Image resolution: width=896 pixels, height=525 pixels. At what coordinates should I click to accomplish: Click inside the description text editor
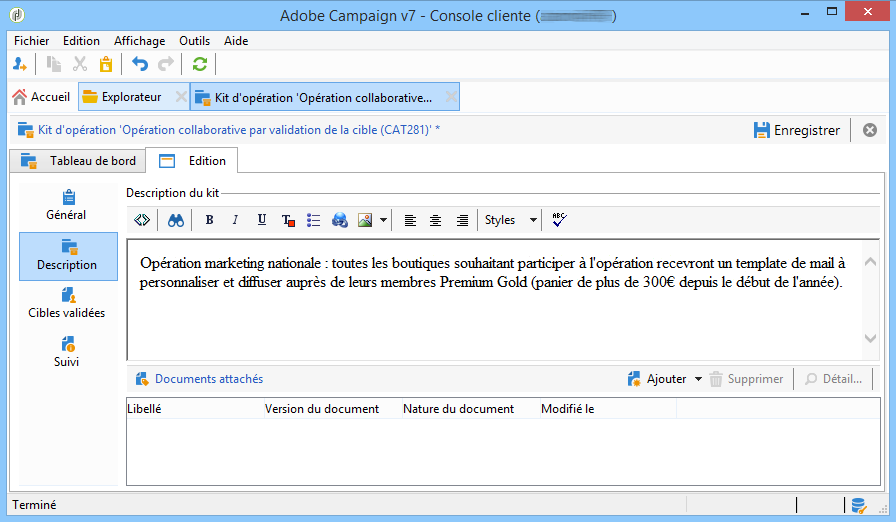point(494,300)
